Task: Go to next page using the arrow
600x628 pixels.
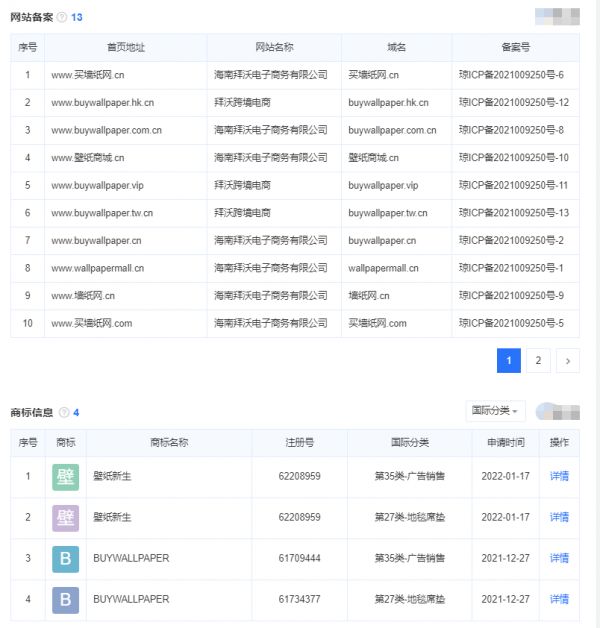Action: tap(568, 361)
